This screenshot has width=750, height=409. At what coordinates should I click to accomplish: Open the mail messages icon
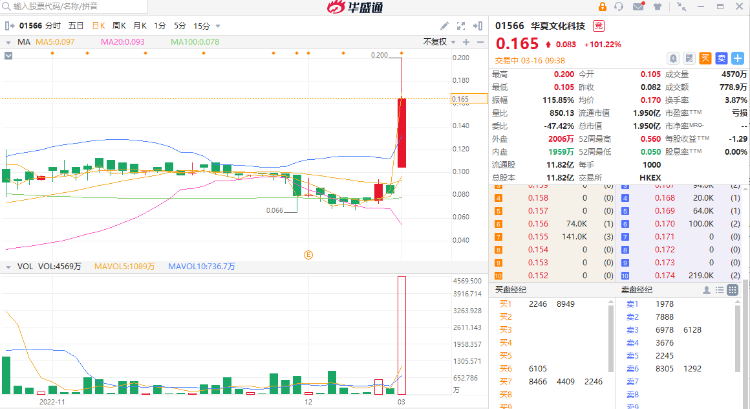pyautogui.click(x=639, y=6)
